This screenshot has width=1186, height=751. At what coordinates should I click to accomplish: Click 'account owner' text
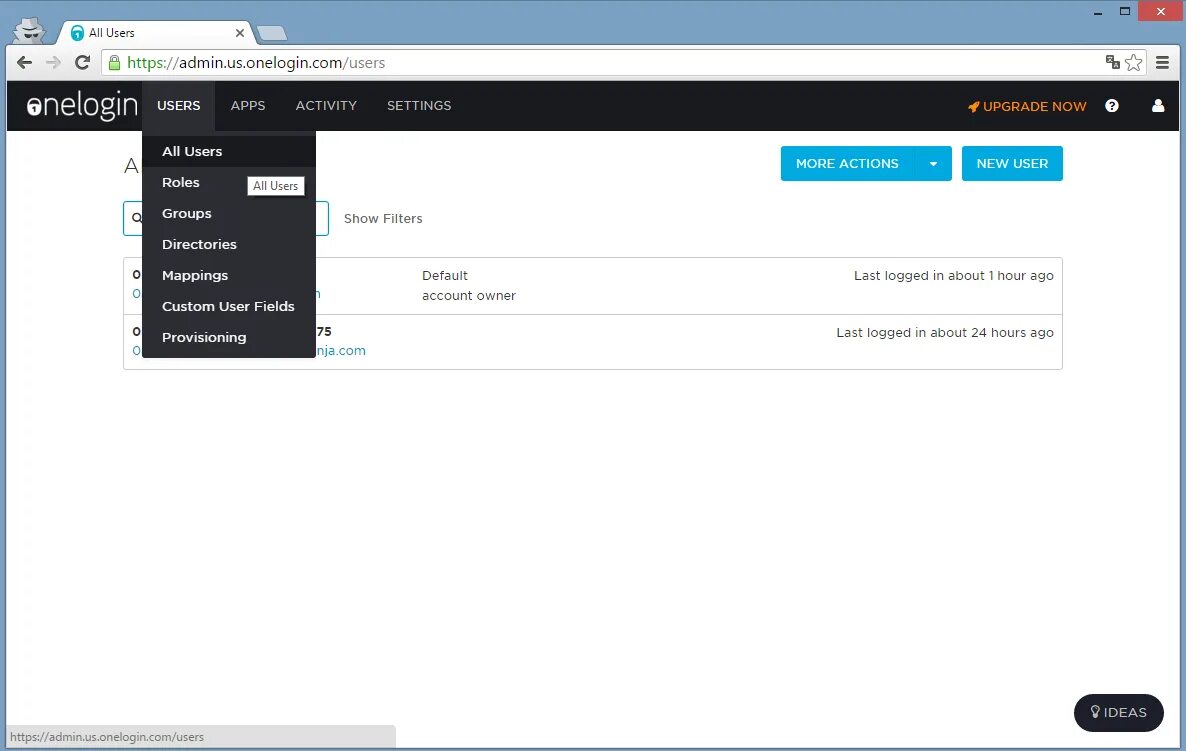(469, 296)
